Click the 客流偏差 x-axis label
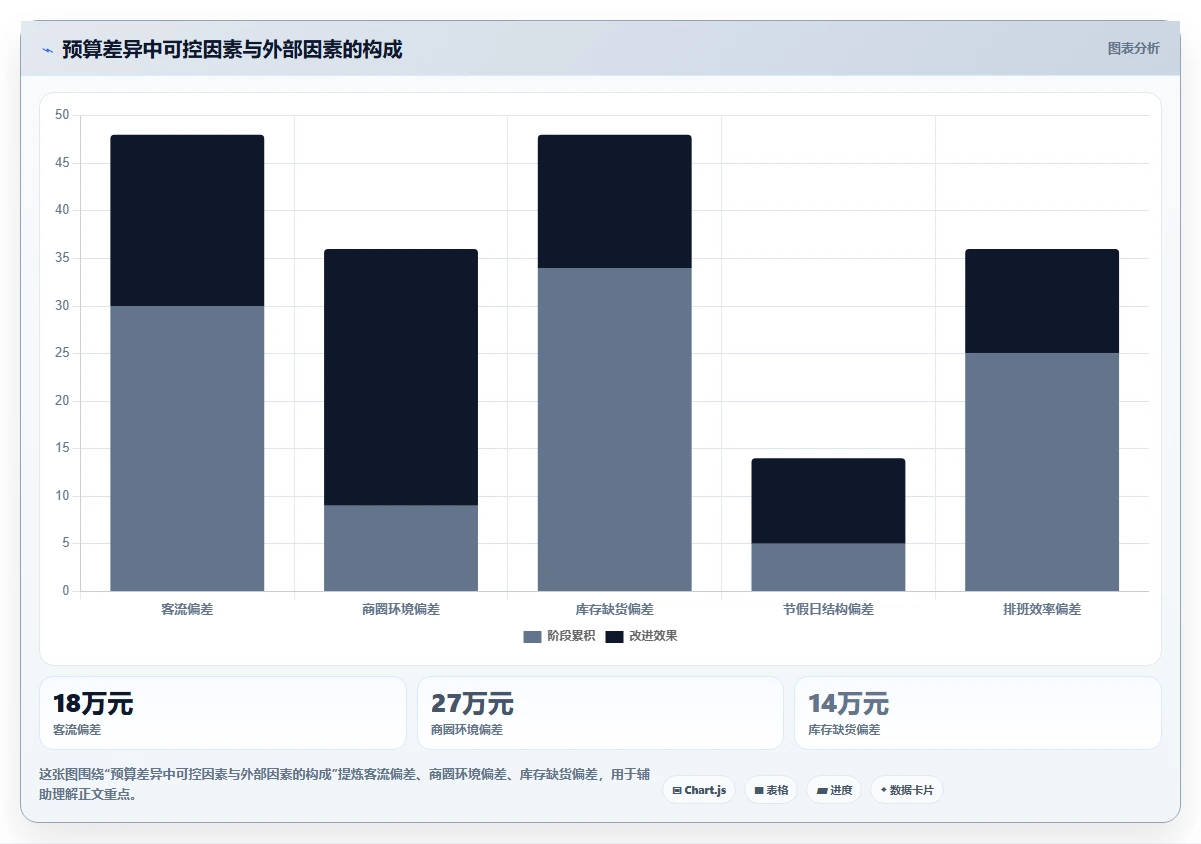Screen dimensions: 1201x844 [x=187, y=609]
